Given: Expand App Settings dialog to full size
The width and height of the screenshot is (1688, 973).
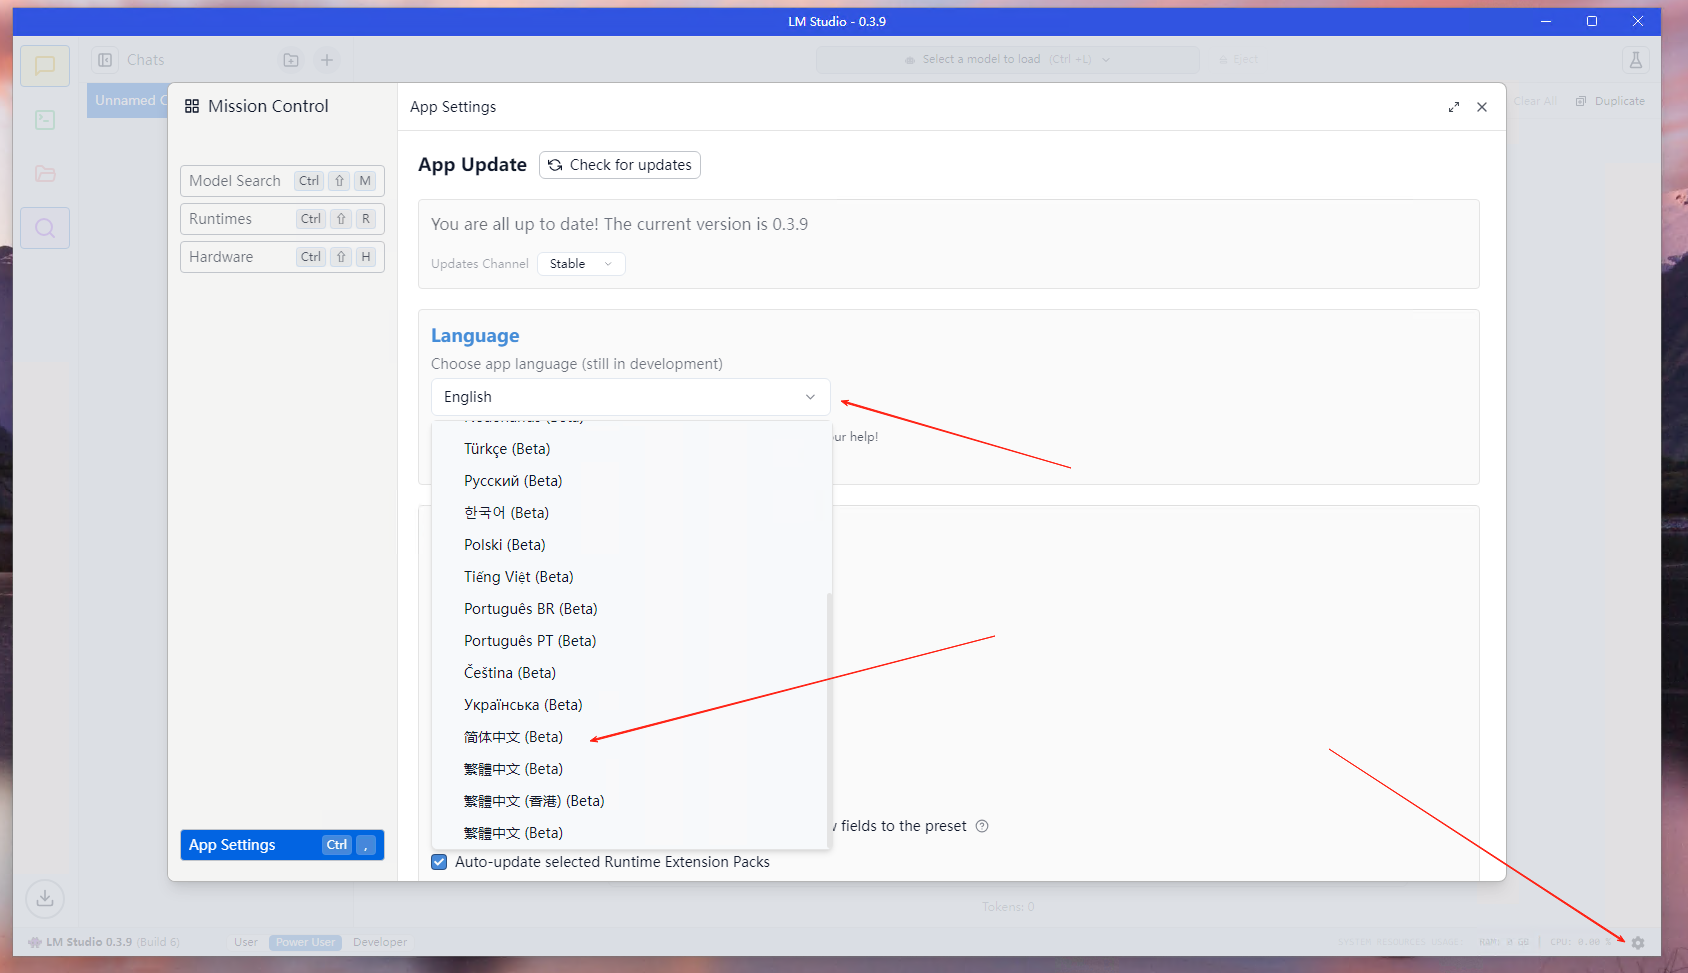Looking at the screenshot, I should click(1454, 107).
